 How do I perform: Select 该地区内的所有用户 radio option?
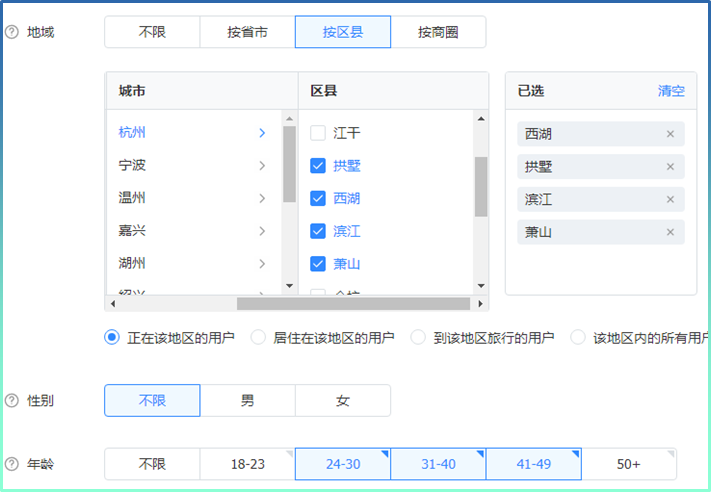pos(578,337)
